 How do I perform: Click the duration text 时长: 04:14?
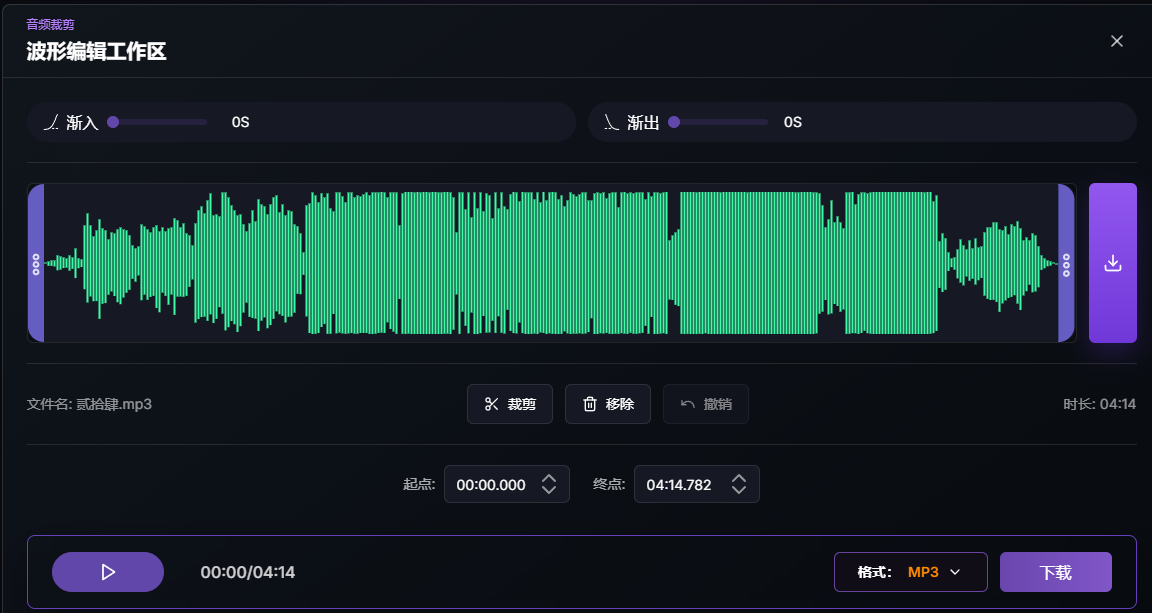1099,404
